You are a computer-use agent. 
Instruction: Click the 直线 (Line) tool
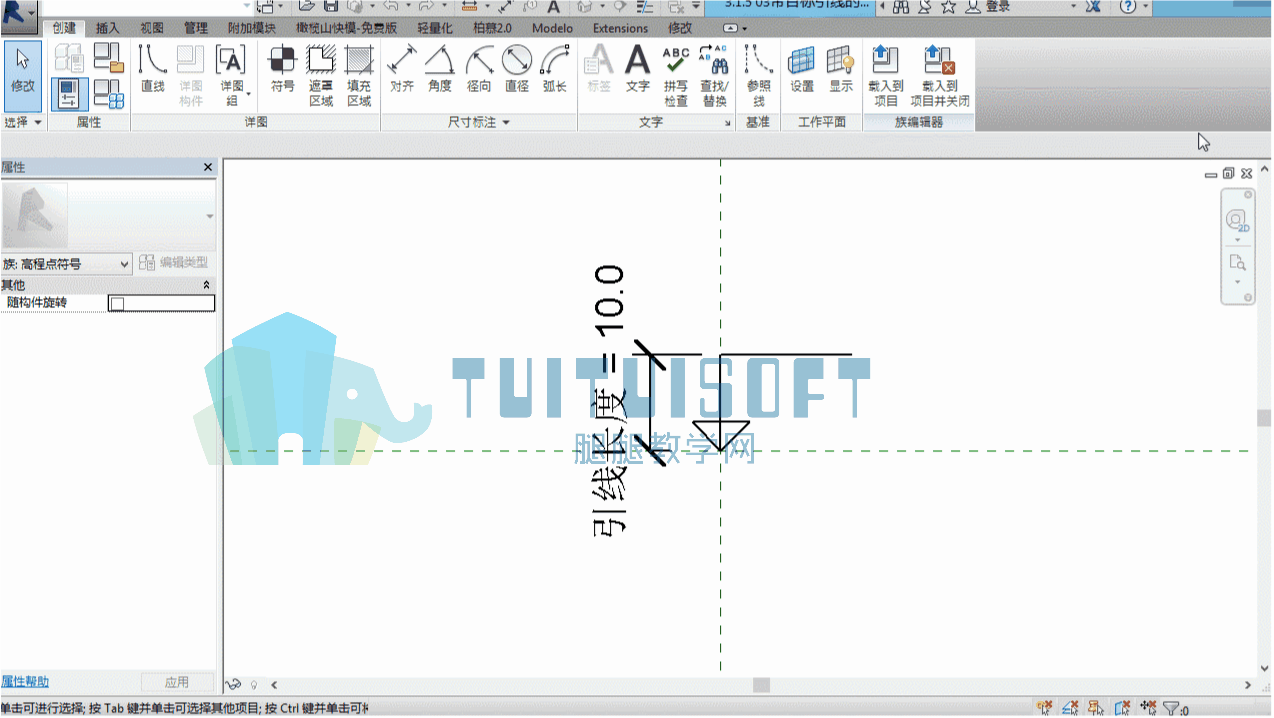(x=152, y=70)
